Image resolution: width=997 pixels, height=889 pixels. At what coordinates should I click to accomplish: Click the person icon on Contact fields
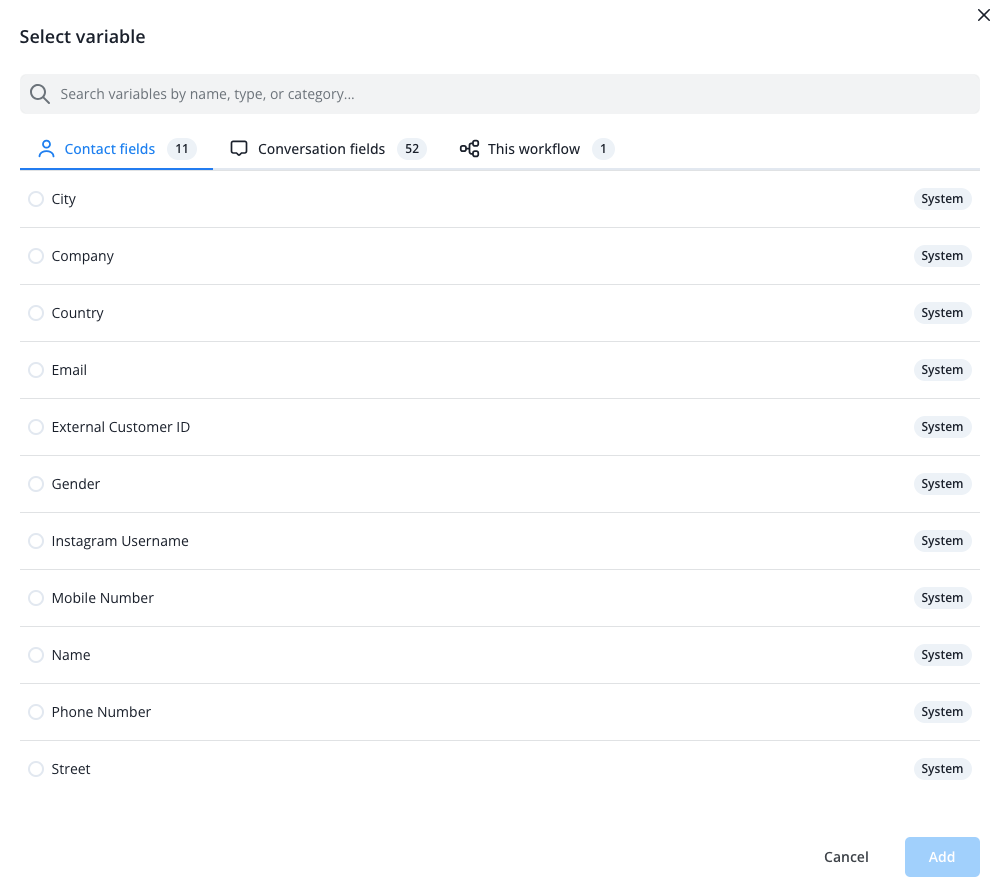[46, 149]
